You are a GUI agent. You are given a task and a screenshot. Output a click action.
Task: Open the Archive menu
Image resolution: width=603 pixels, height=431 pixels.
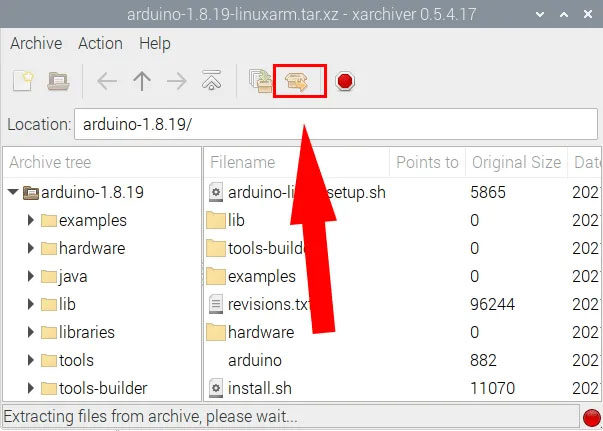click(36, 43)
